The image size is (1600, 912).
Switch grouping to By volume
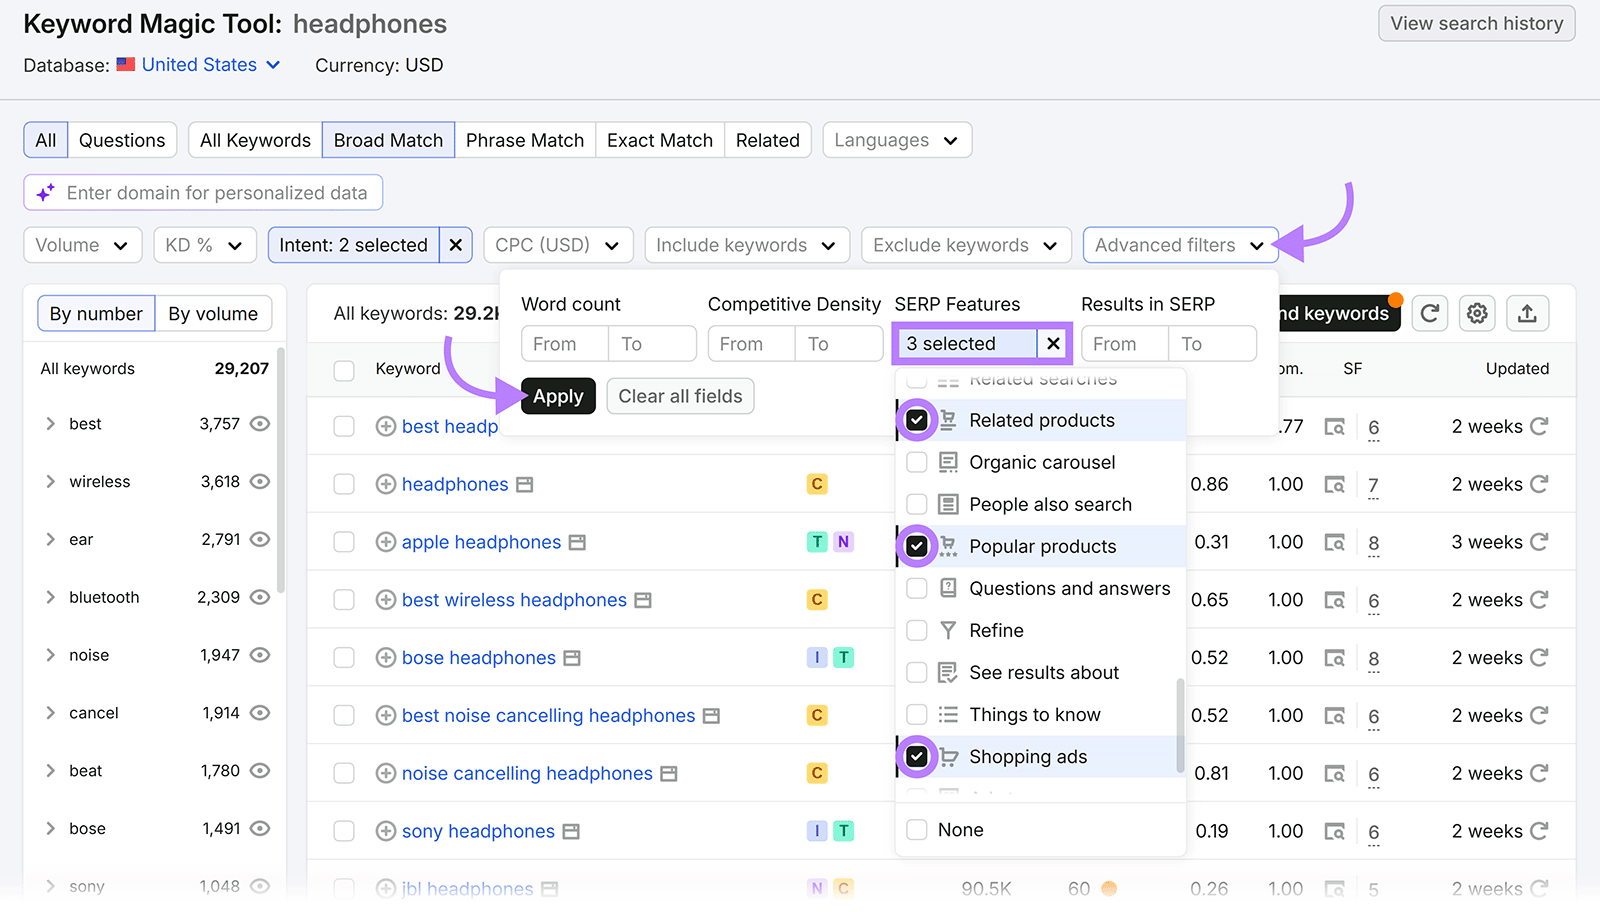(213, 314)
